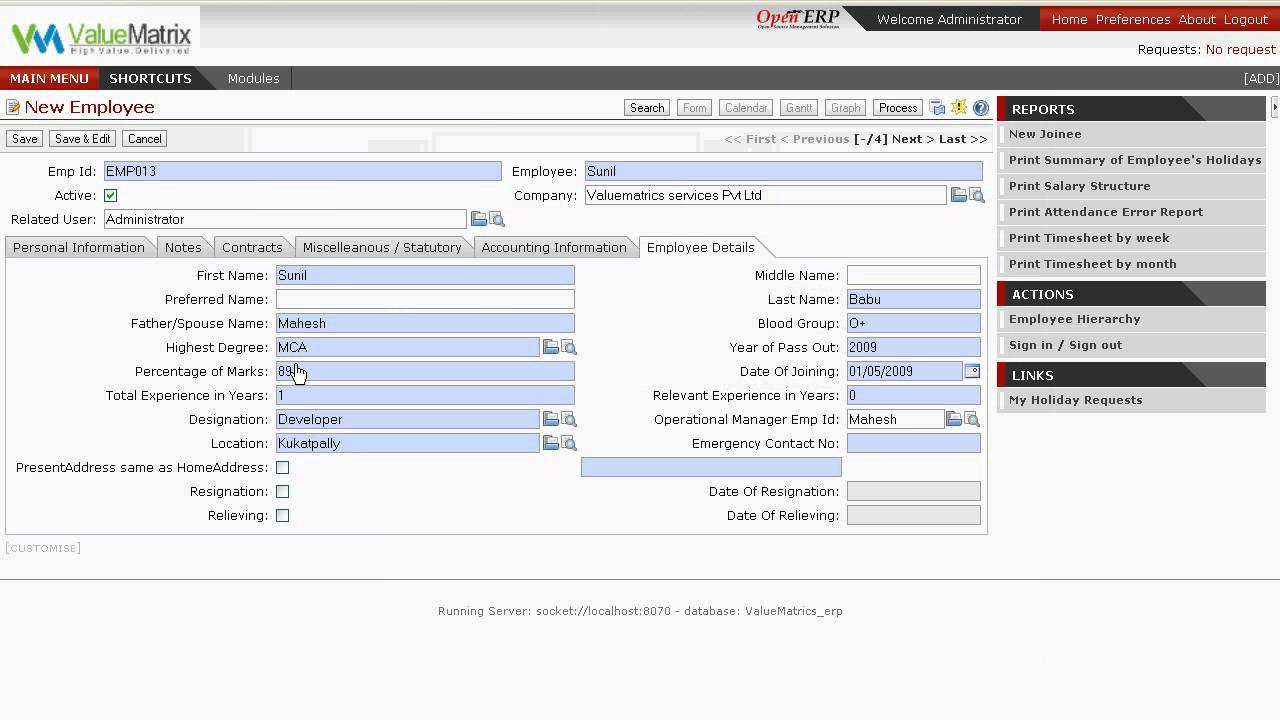Open the Designation folder icon
This screenshot has height=720, width=1280.
tap(550, 419)
